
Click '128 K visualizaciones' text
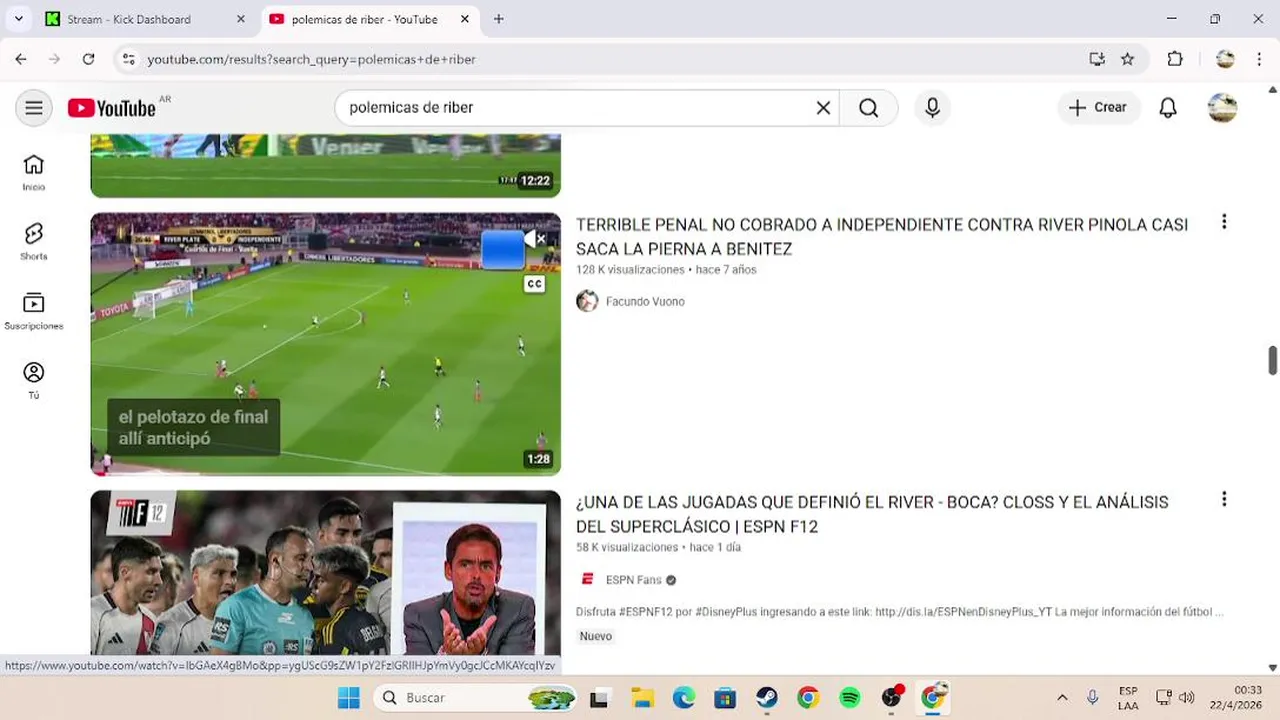coord(630,270)
